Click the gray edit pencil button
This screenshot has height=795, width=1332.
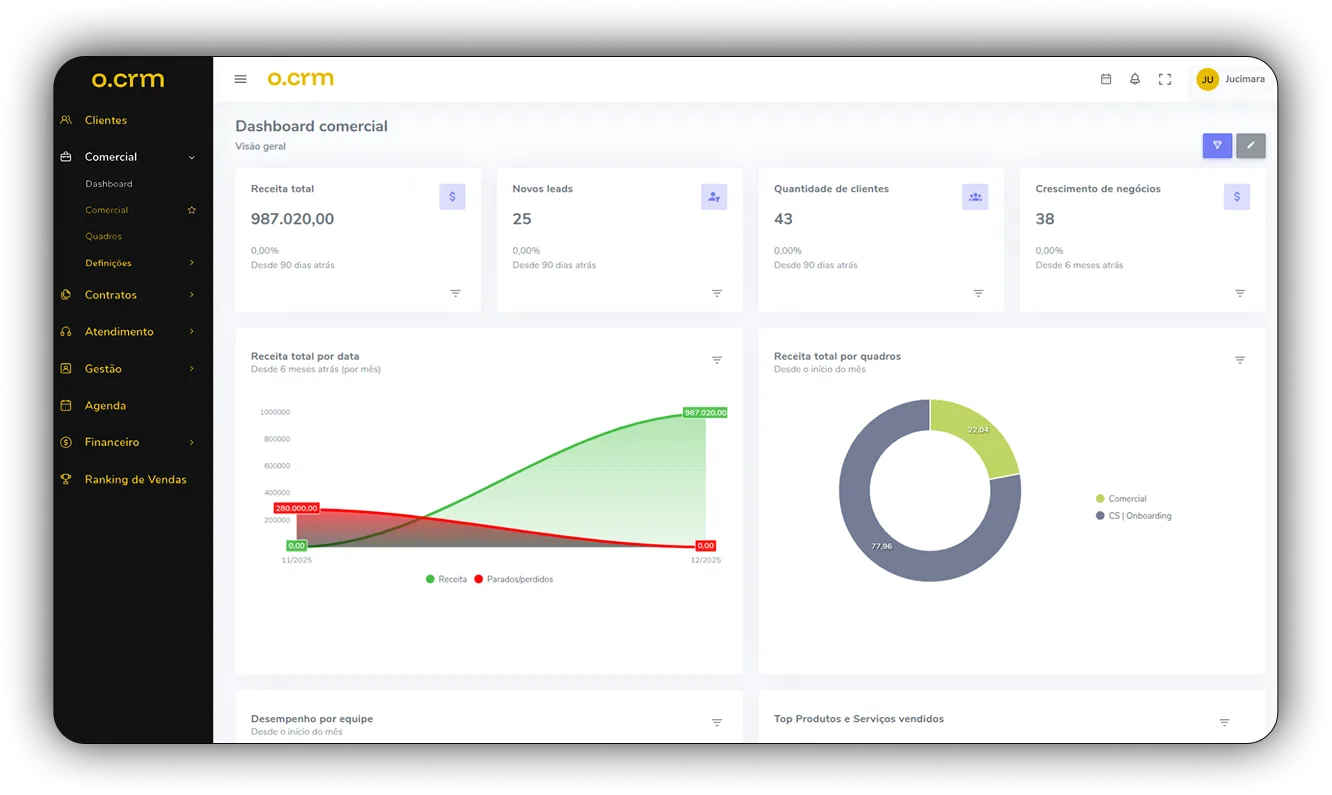click(1250, 145)
